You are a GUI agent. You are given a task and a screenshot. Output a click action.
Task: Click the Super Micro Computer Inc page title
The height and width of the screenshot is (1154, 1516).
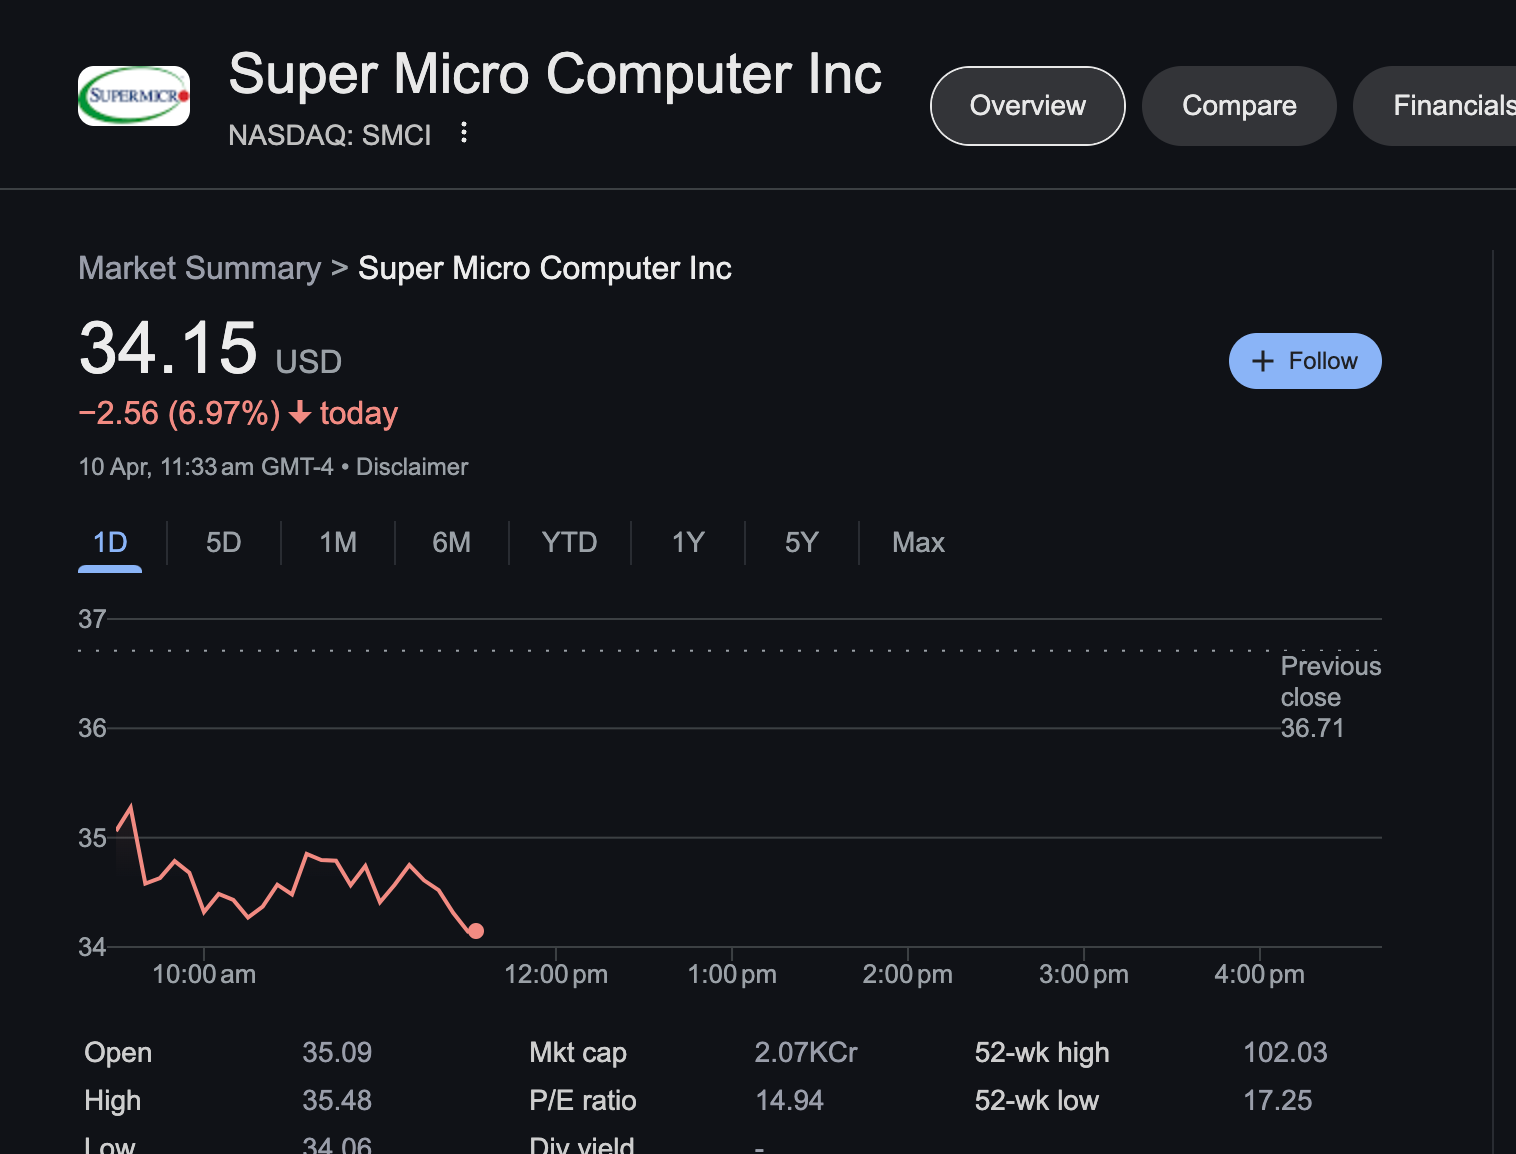pyautogui.click(x=555, y=74)
